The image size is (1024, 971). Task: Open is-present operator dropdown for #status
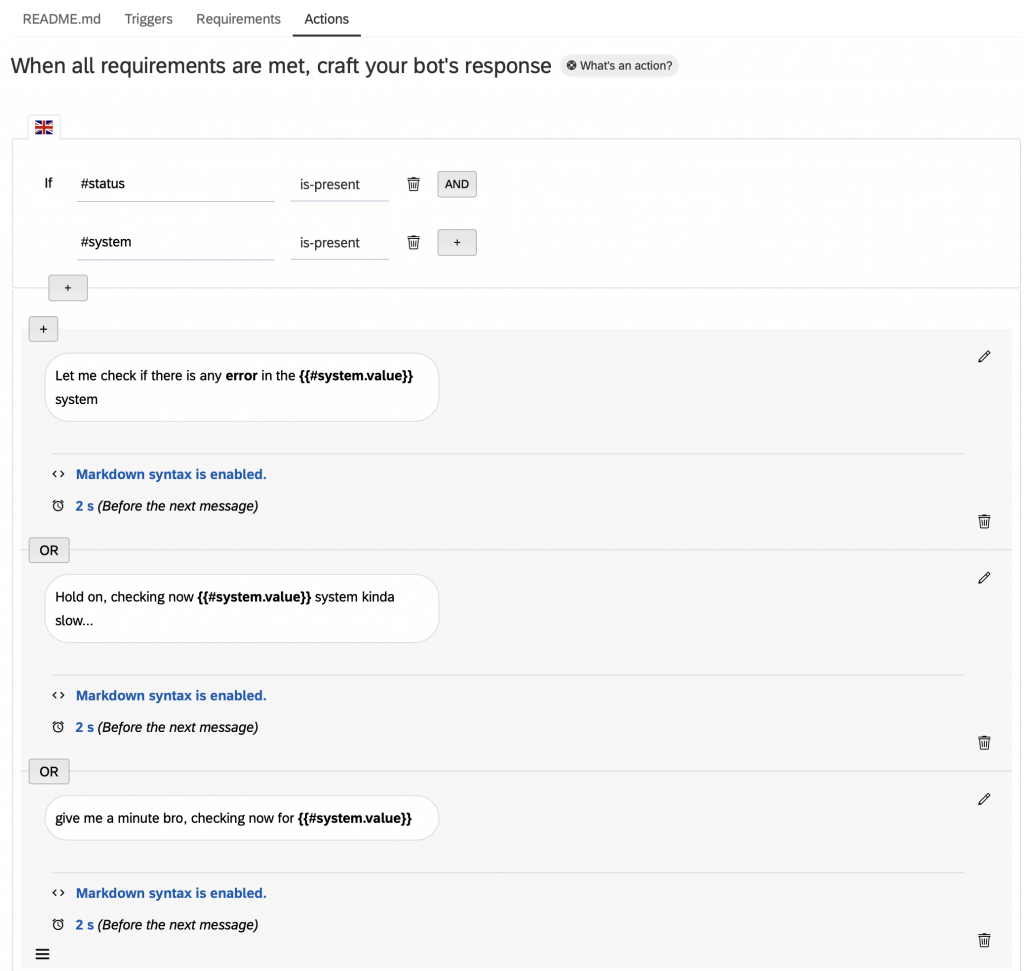point(339,185)
